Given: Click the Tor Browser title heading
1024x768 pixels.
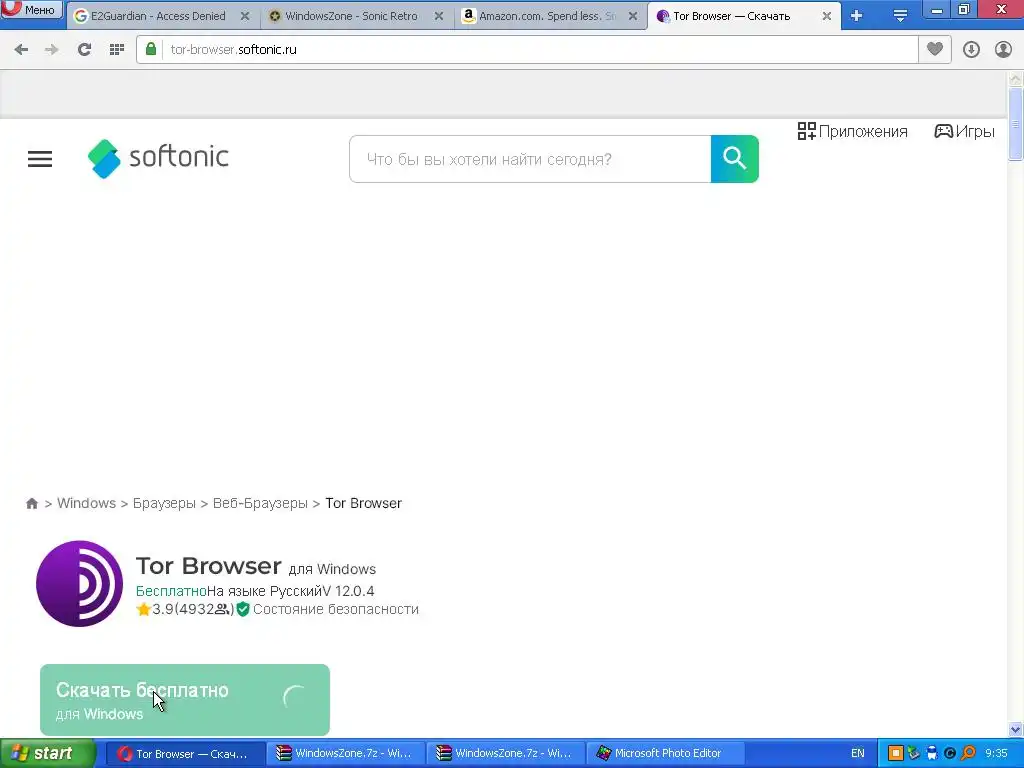Looking at the screenshot, I should coord(208,566).
